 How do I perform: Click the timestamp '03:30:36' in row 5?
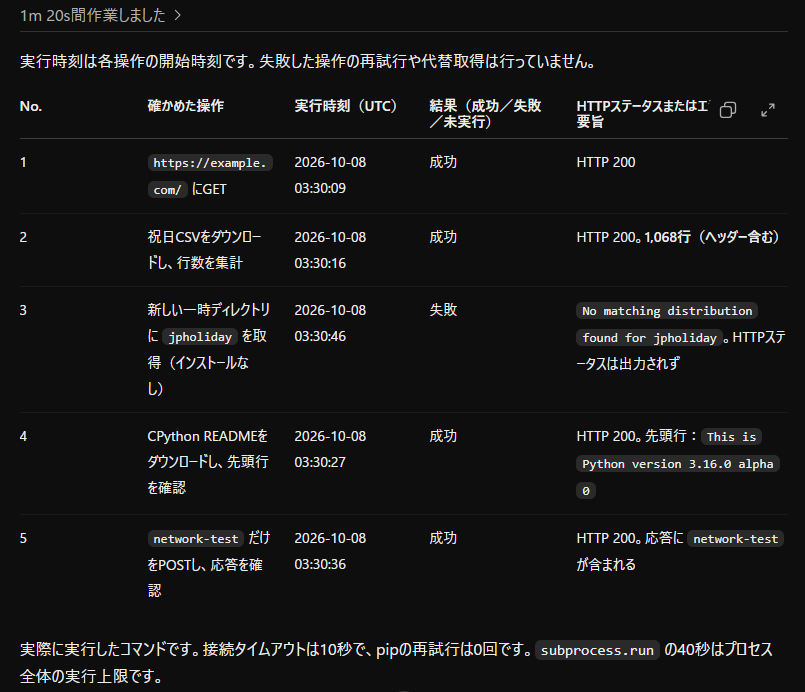point(320,564)
